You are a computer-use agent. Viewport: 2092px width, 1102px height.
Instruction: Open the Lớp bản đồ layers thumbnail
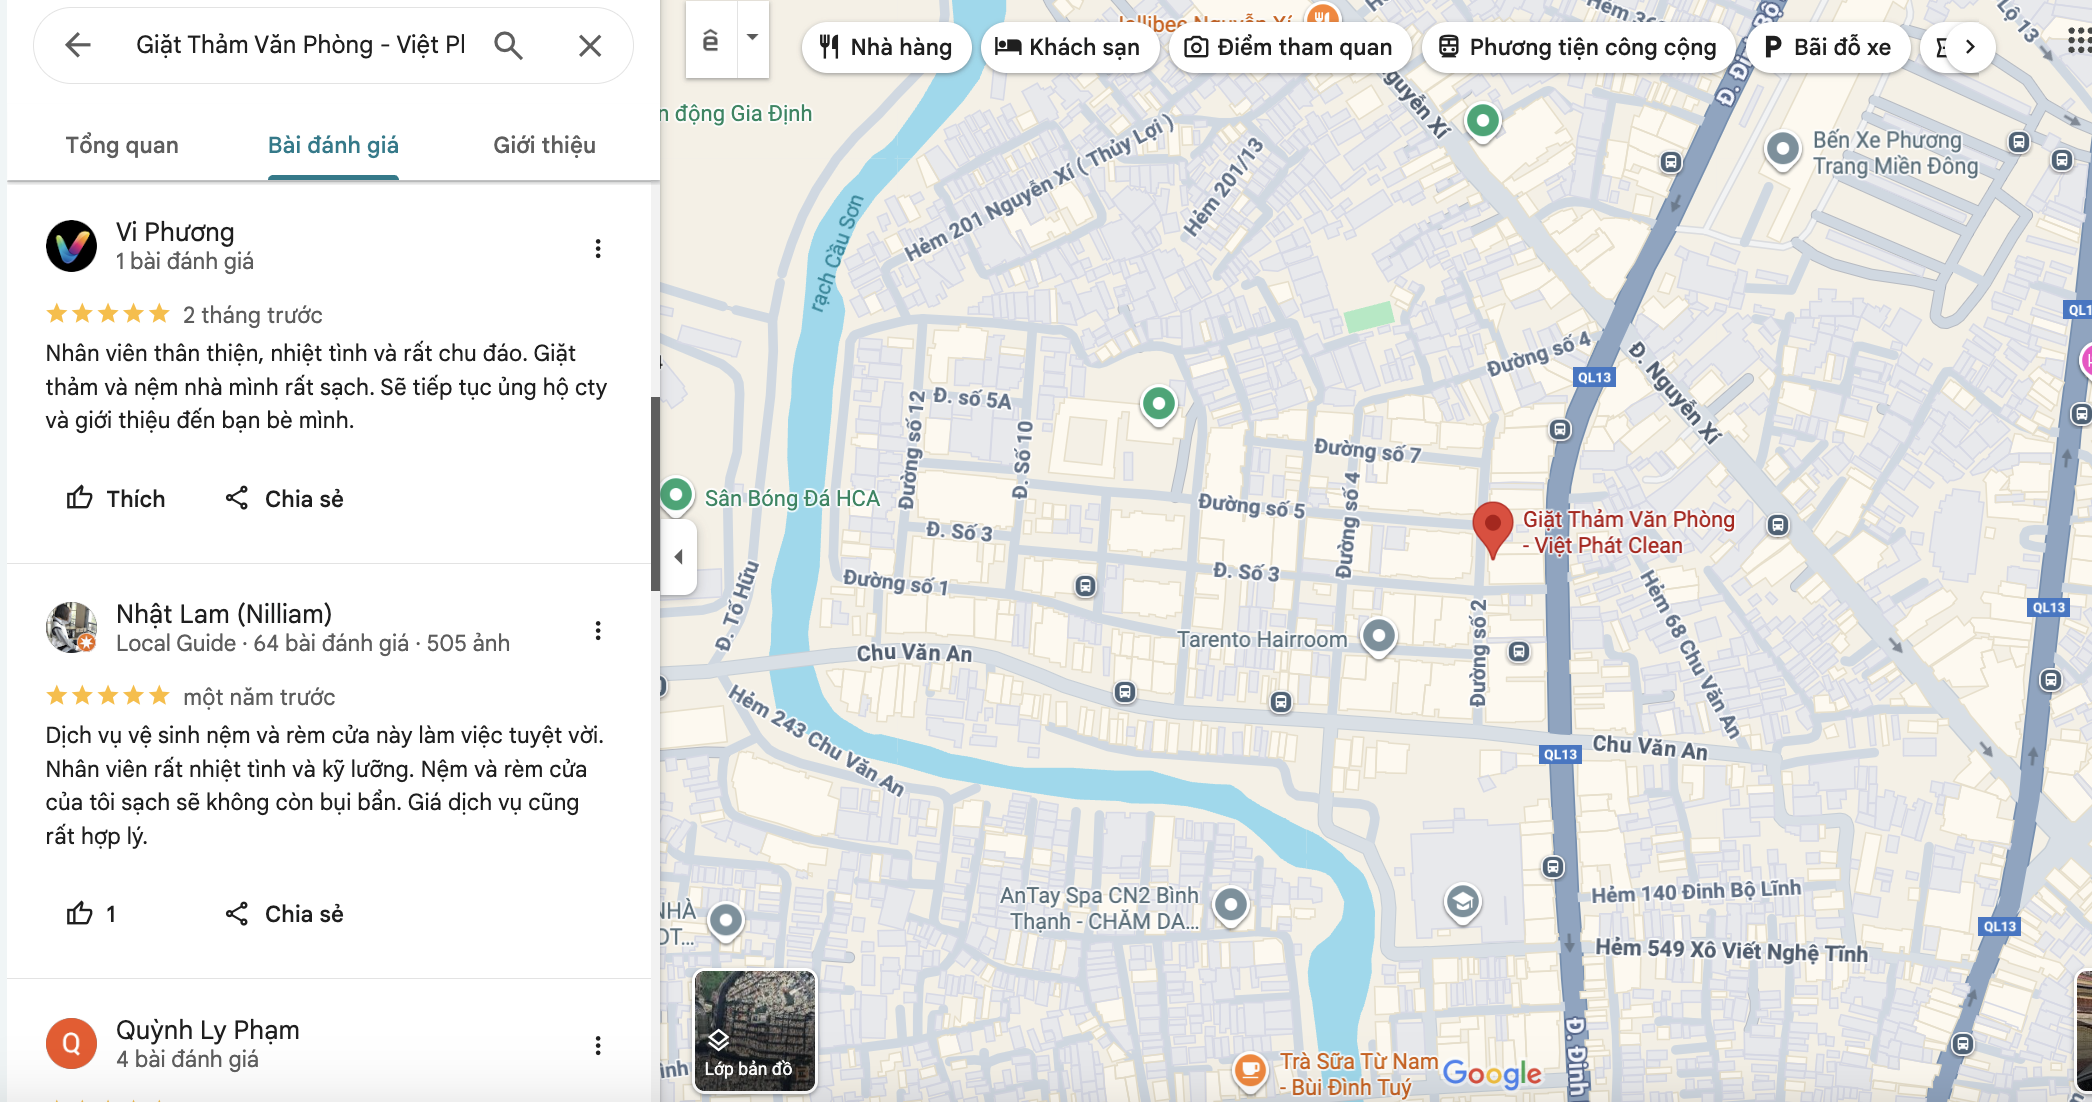point(755,1031)
